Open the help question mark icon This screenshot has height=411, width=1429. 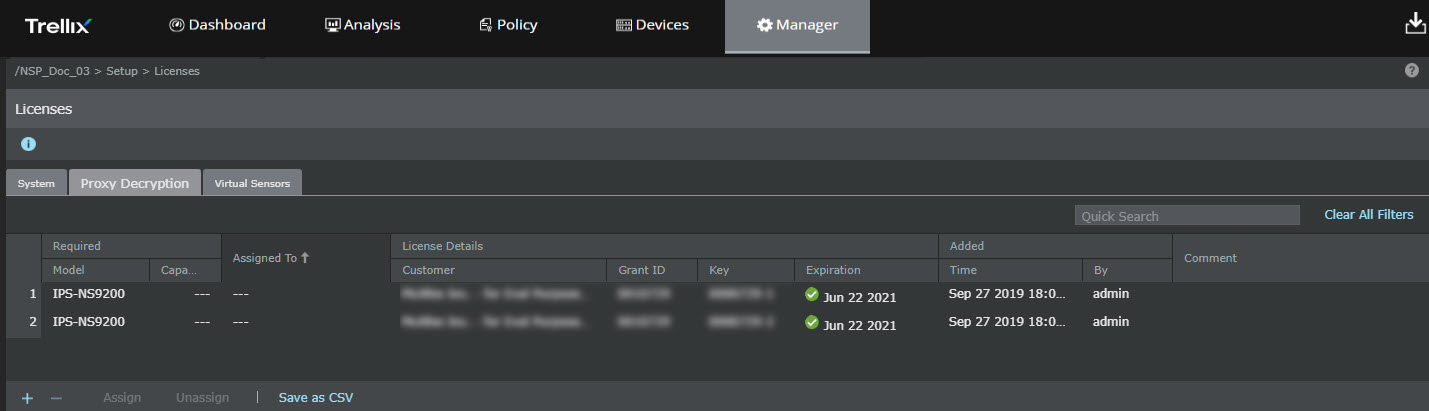(1412, 70)
